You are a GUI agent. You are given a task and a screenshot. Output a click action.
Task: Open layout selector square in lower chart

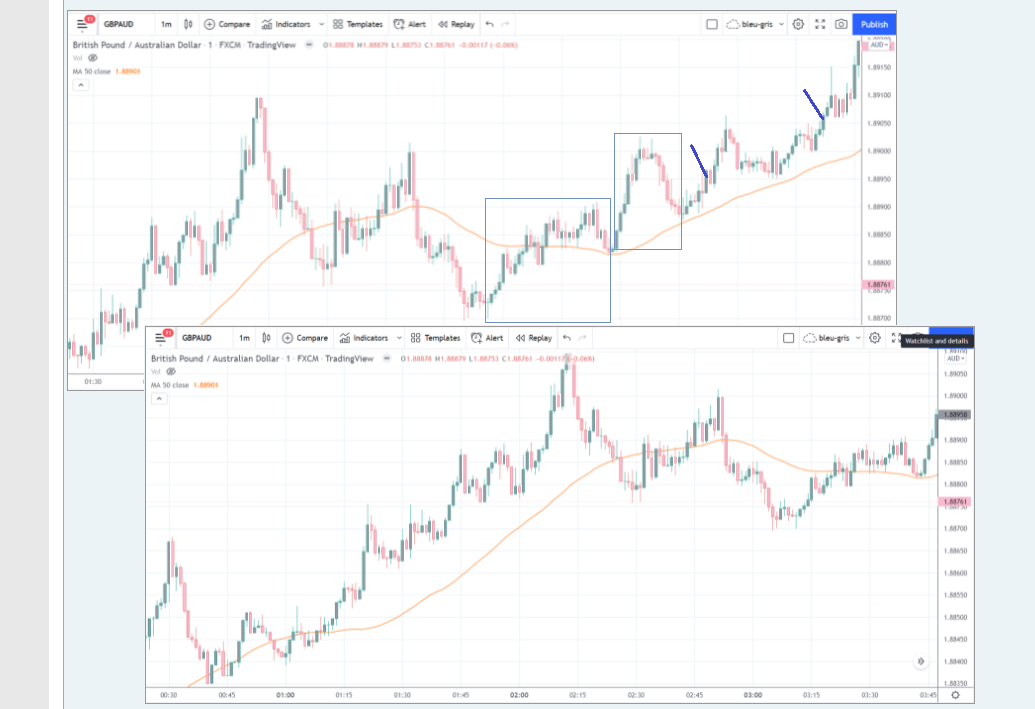coord(788,338)
